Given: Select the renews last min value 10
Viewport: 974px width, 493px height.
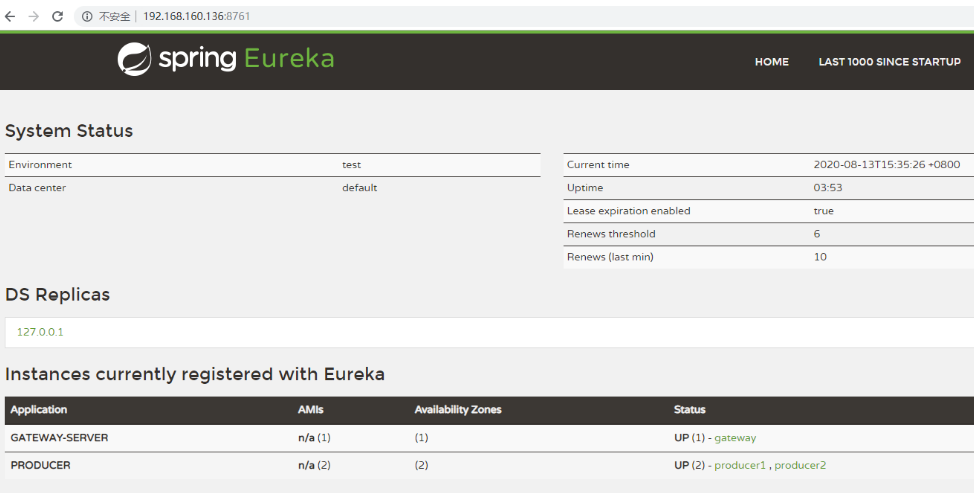Looking at the screenshot, I should [x=820, y=256].
